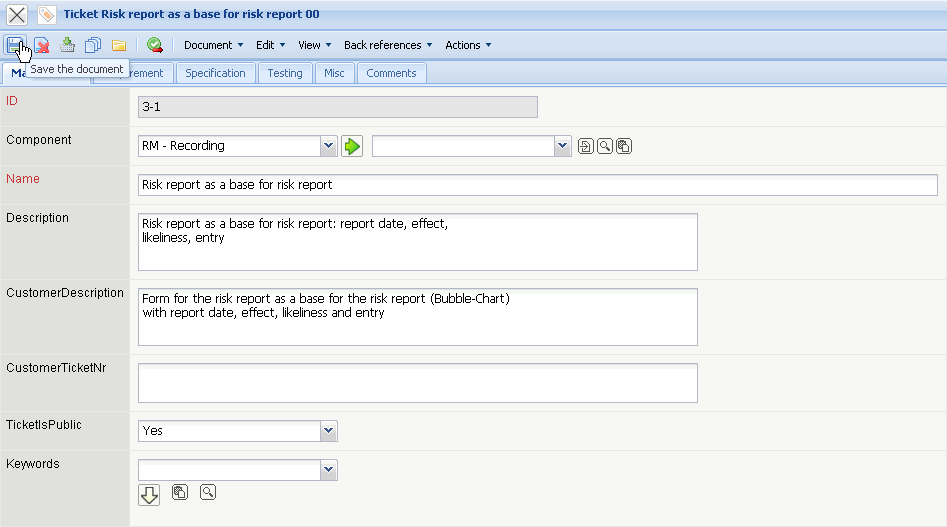Image resolution: width=947 pixels, height=527 pixels.
Task: Switch to the Comments tab
Action: (x=391, y=73)
